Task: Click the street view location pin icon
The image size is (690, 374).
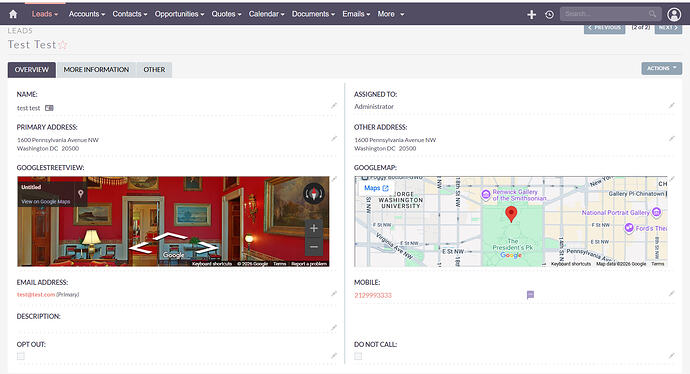Action: (x=81, y=194)
